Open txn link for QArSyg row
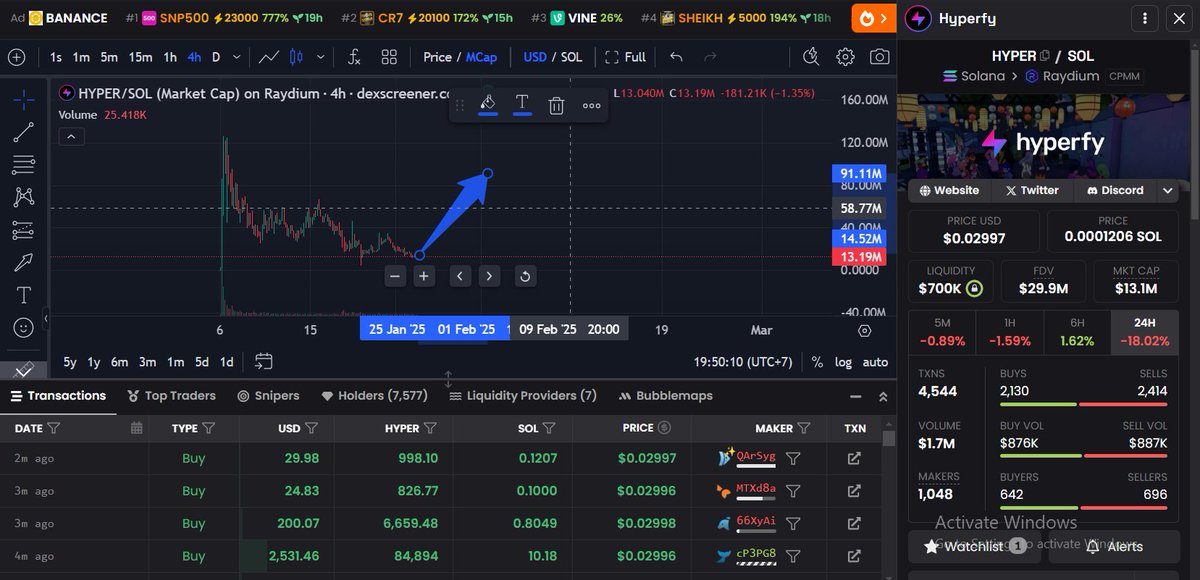 (854, 458)
